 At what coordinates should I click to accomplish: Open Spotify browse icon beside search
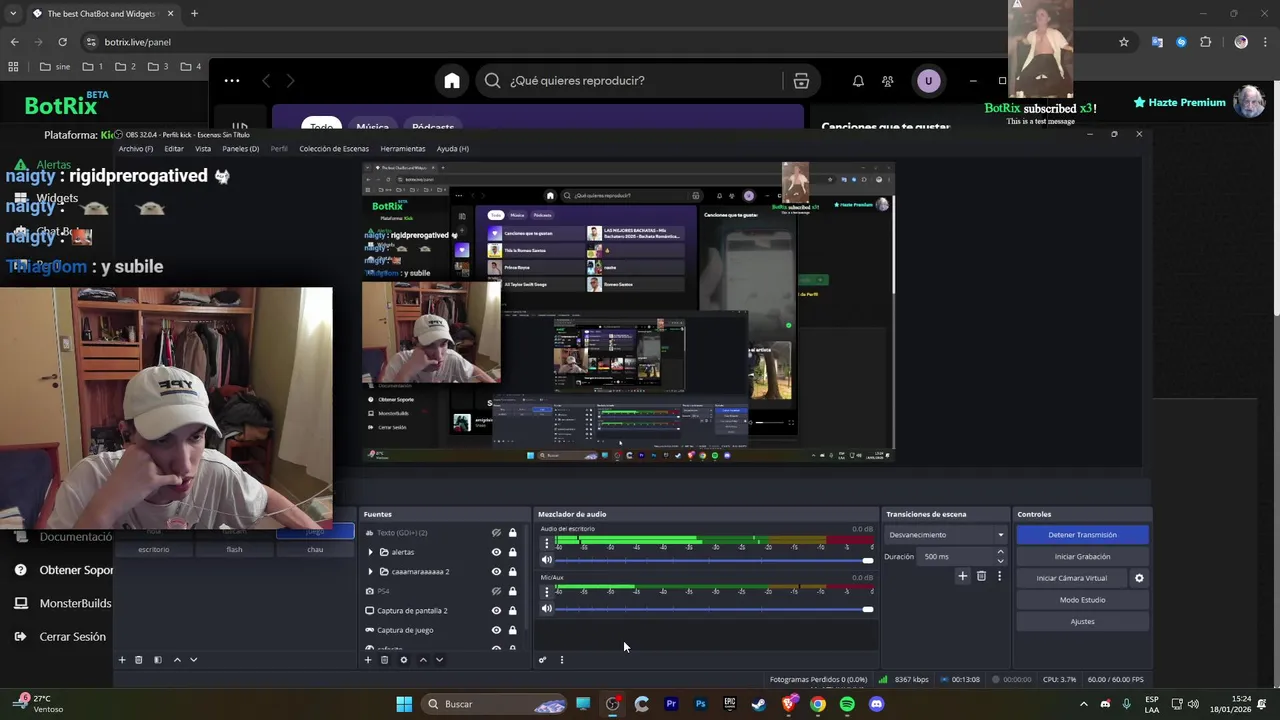tap(801, 81)
